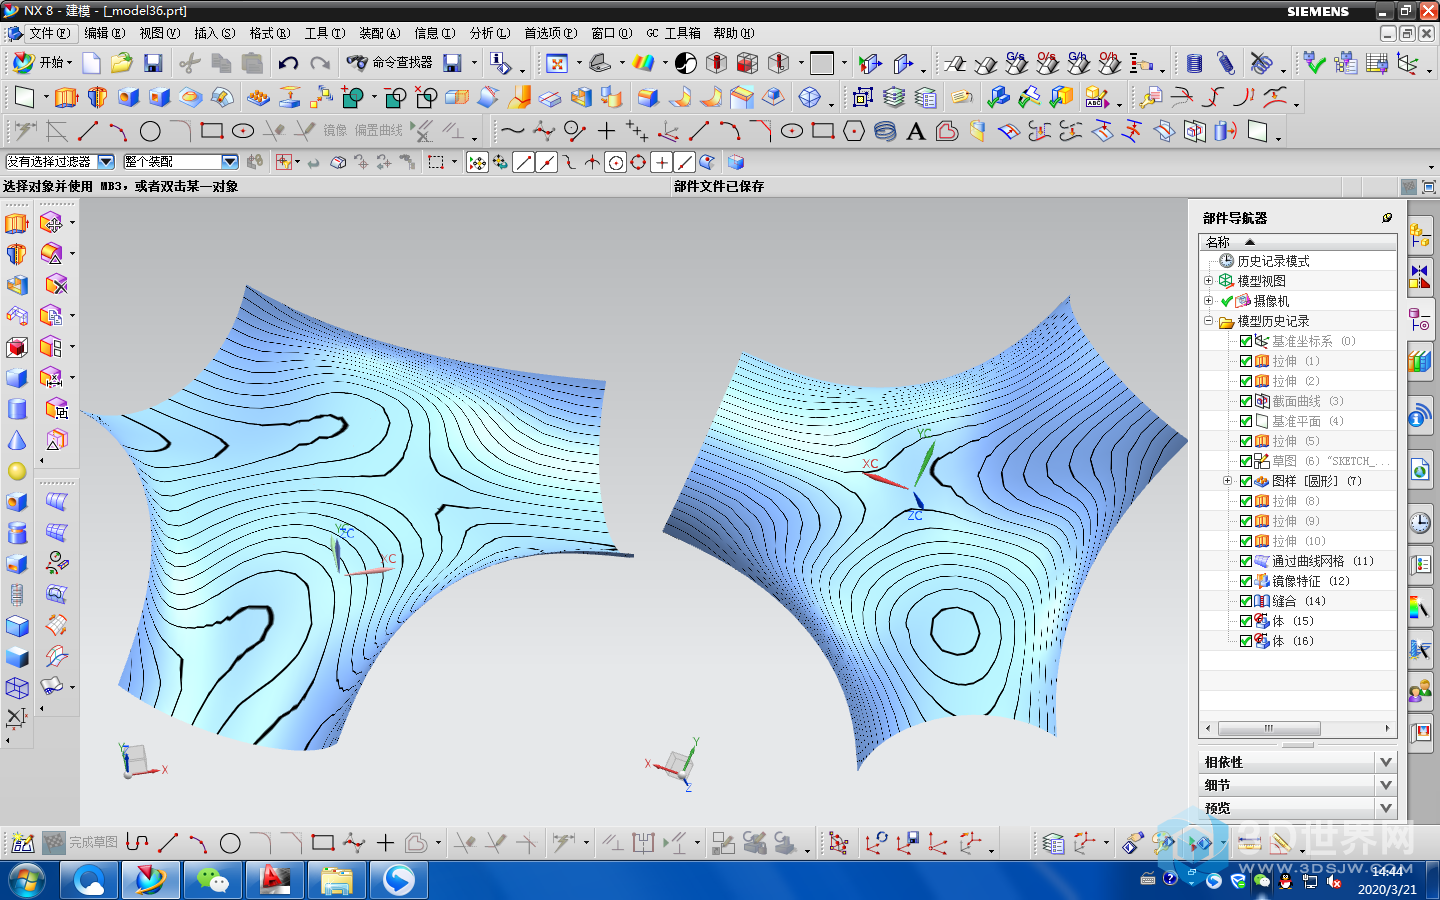
Task: Open the GC 工具箱 menu
Action: tap(673, 33)
